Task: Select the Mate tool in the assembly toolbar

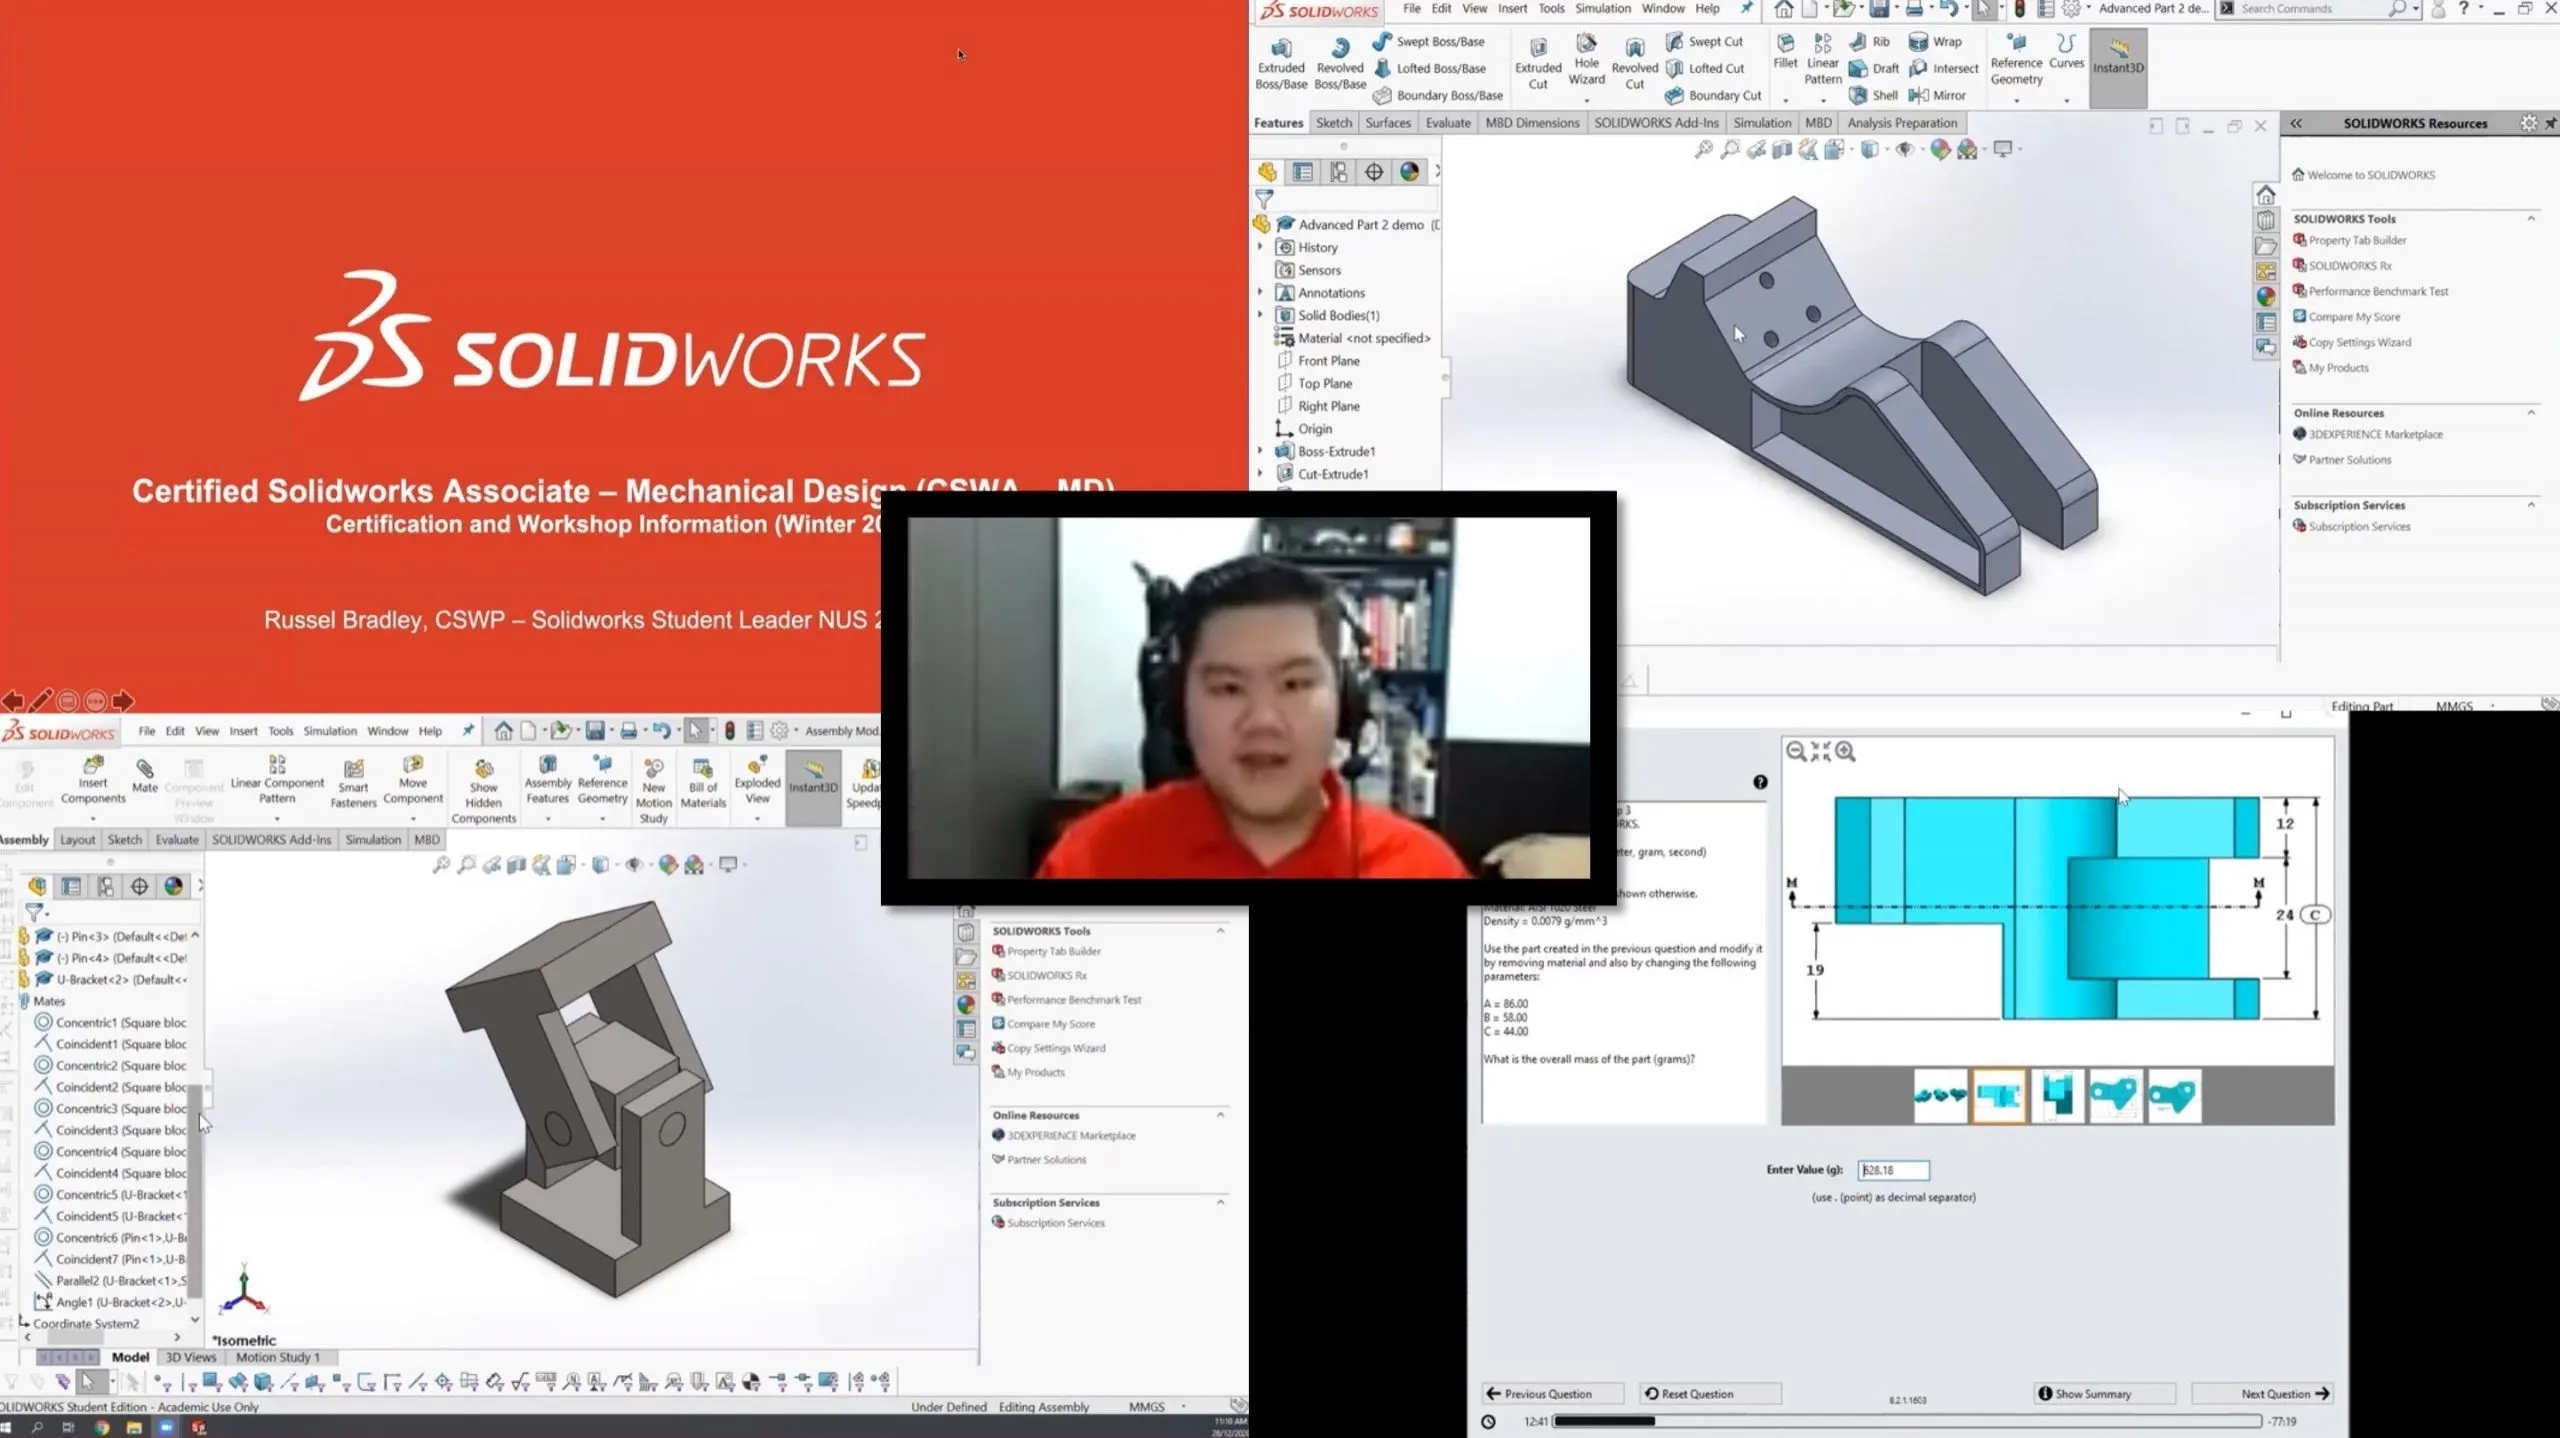Action: tap(145, 780)
